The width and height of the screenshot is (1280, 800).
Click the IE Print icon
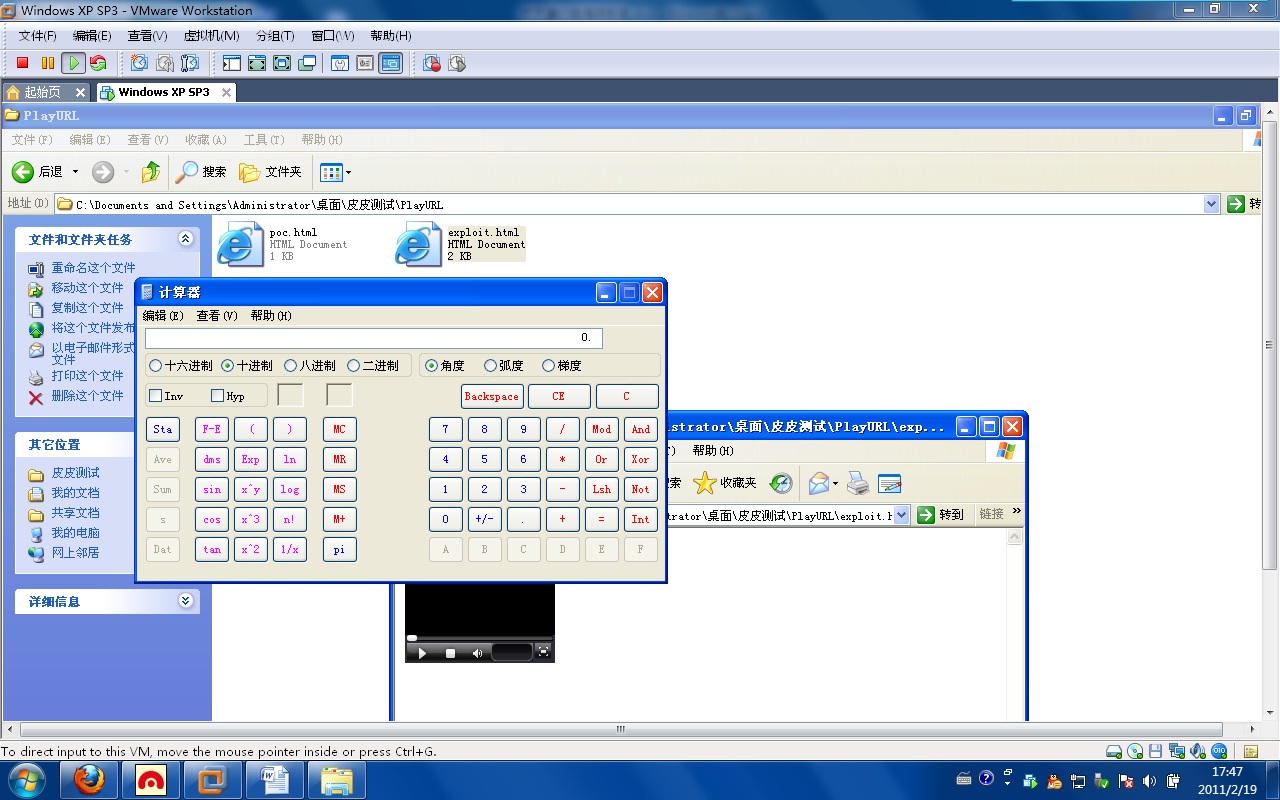tap(858, 483)
